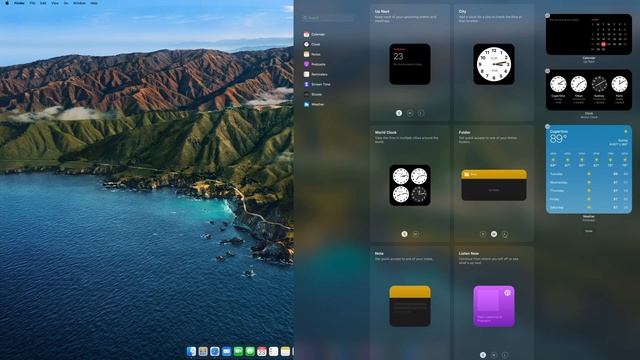Add the World Clock four-clock widget preview
640x360 pixels.
pos(410,185)
